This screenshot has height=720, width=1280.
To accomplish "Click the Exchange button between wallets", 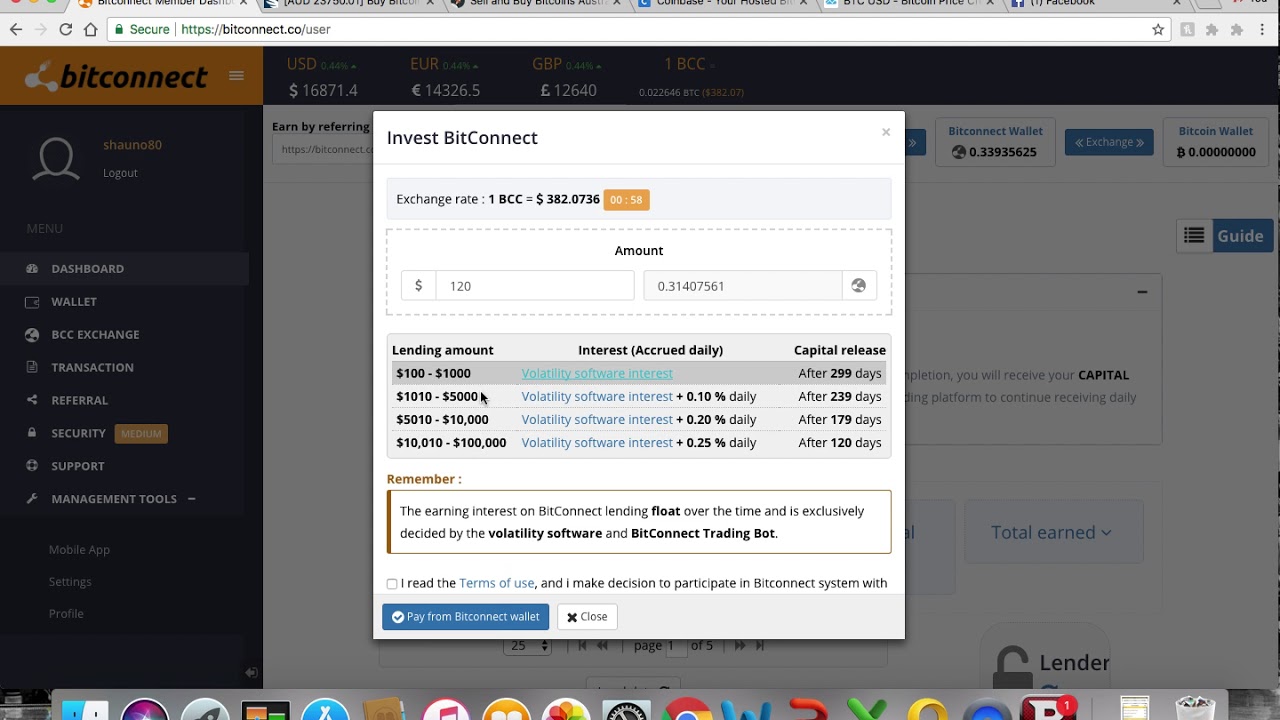I will [1109, 142].
